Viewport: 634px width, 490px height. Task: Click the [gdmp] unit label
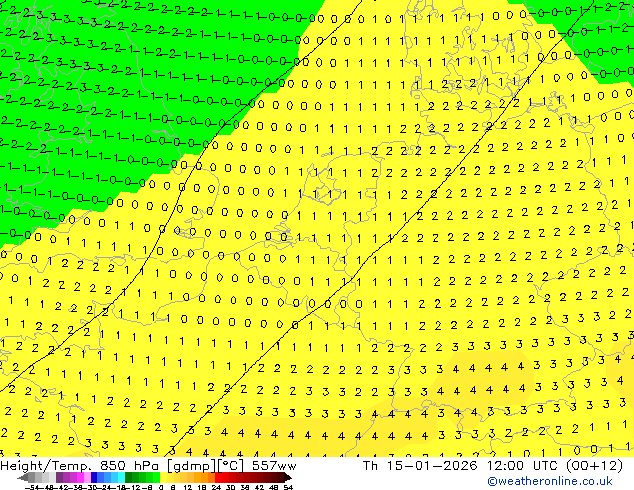(192, 466)
